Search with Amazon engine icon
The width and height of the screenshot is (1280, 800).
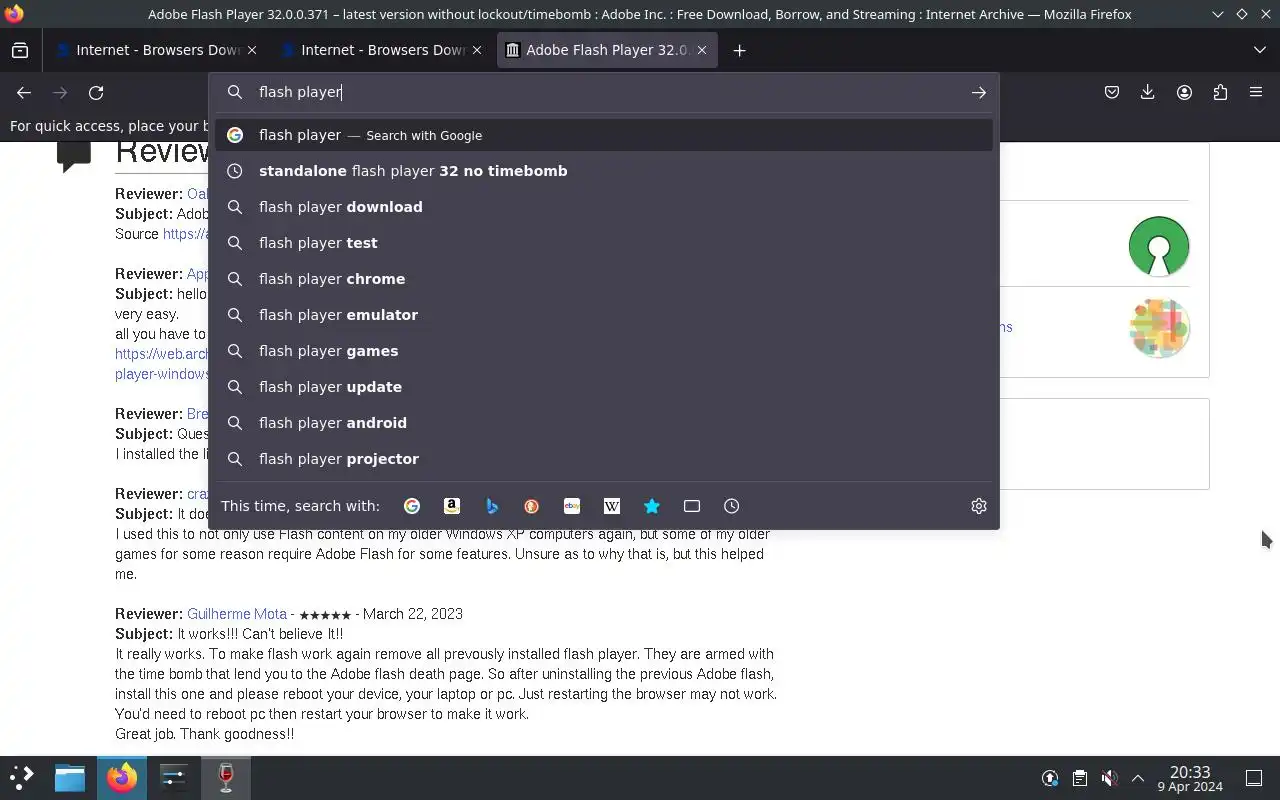(452, 506)
